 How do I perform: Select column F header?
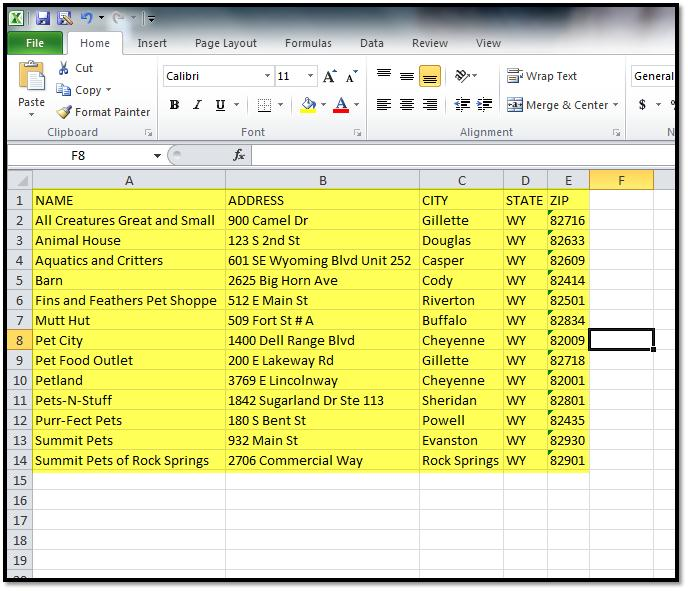pos(621,180)
